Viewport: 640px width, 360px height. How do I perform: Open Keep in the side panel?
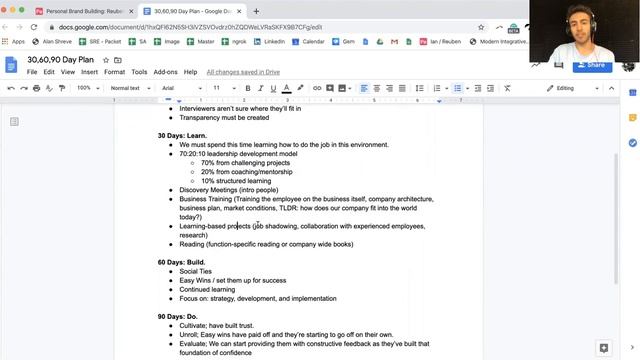tap(632, 118)
